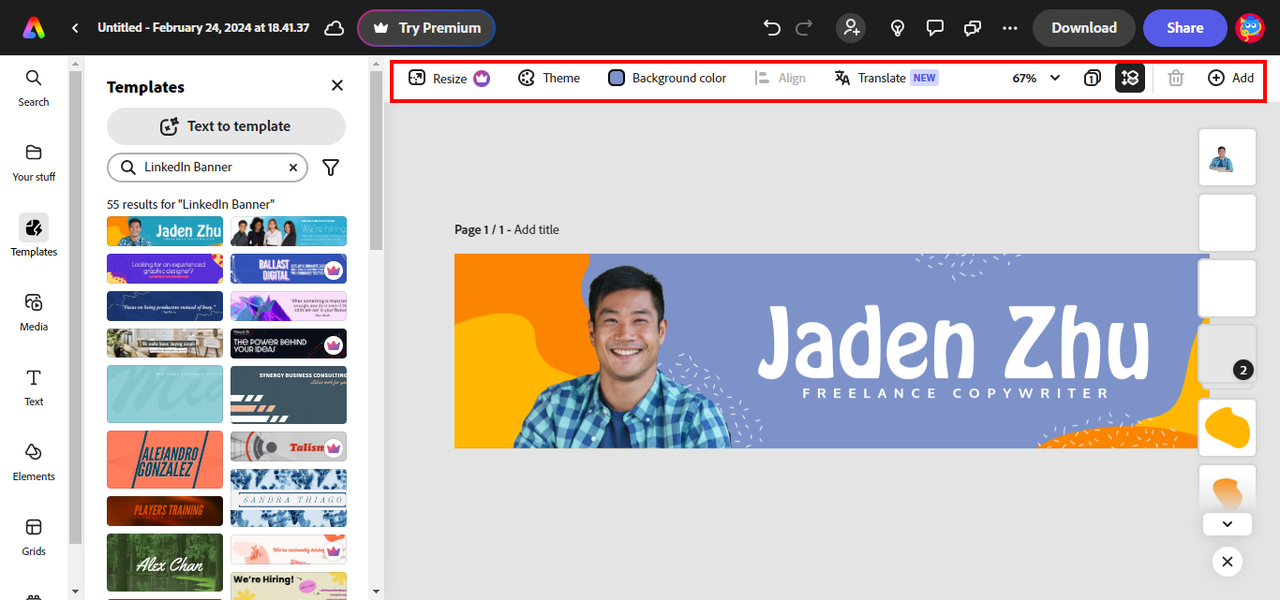Image resolution: width=1280 pixels, height=600 pixels.
Task: Click the undo arrow icon
Action: pos(771,28)
